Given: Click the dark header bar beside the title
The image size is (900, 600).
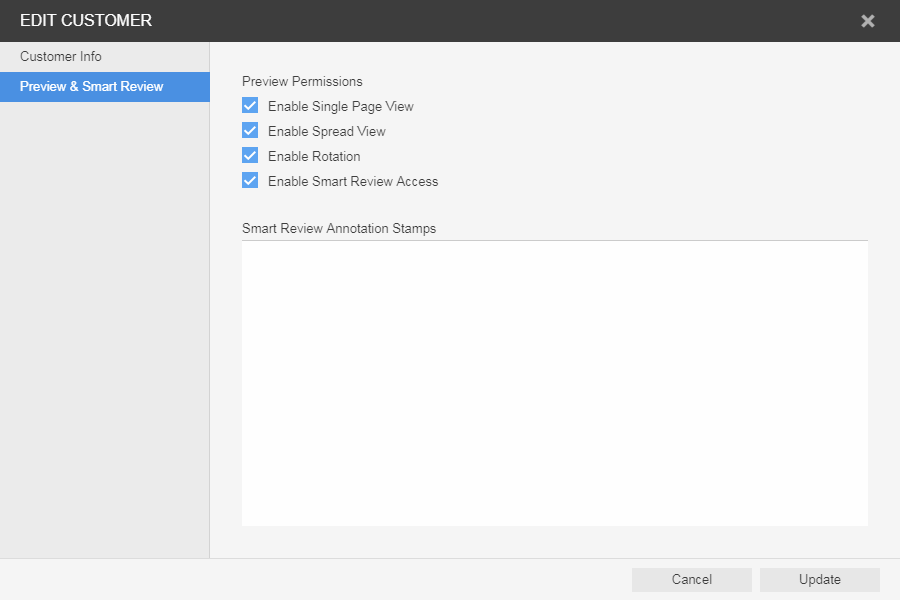Looking at the screenshot, I should tap(500, 21).
